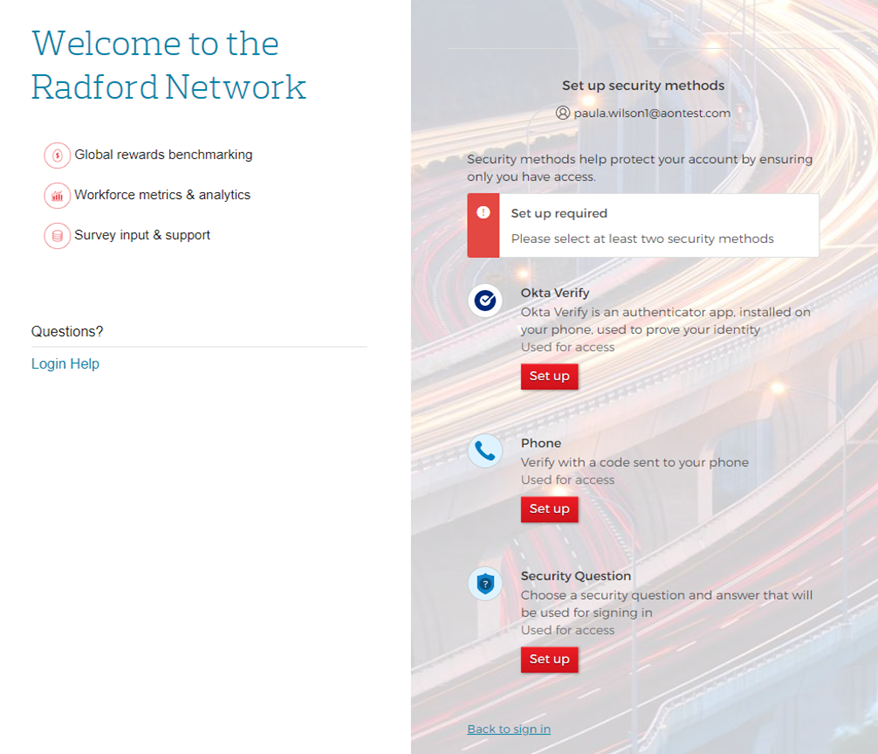Click the red alert exclamation icon
This screenshot has width=878, height=754.
pyautogui.click(x=483, y=213)
